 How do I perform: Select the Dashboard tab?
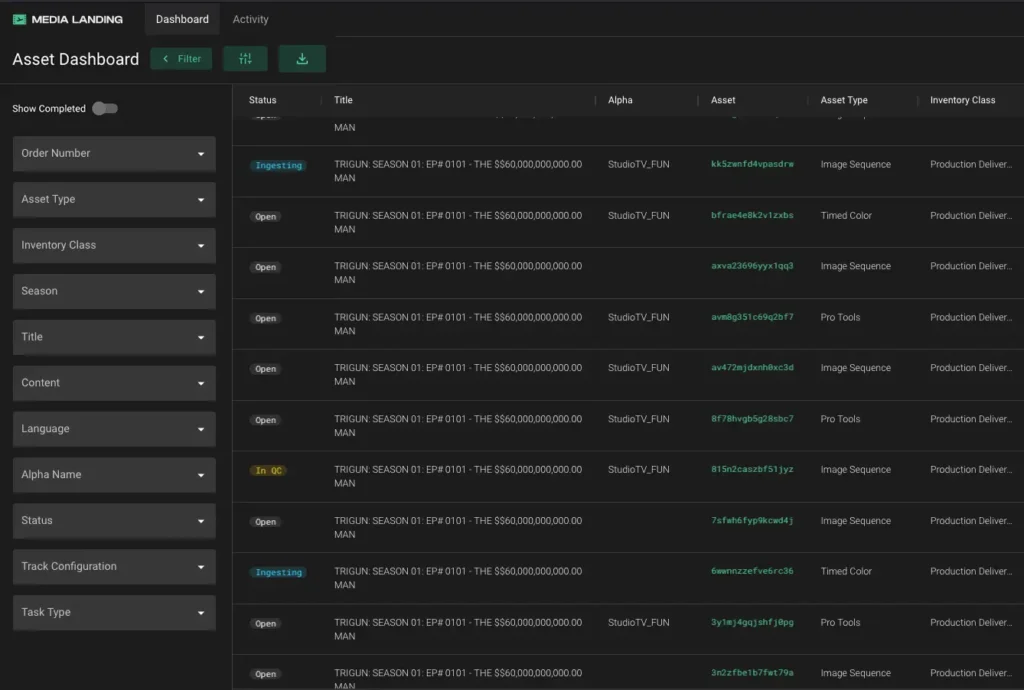pos(182,19)
